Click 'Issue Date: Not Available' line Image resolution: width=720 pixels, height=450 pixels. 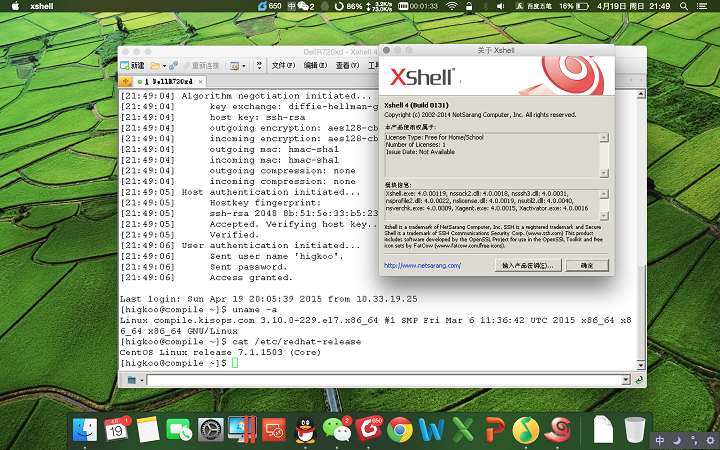[420, 152]
